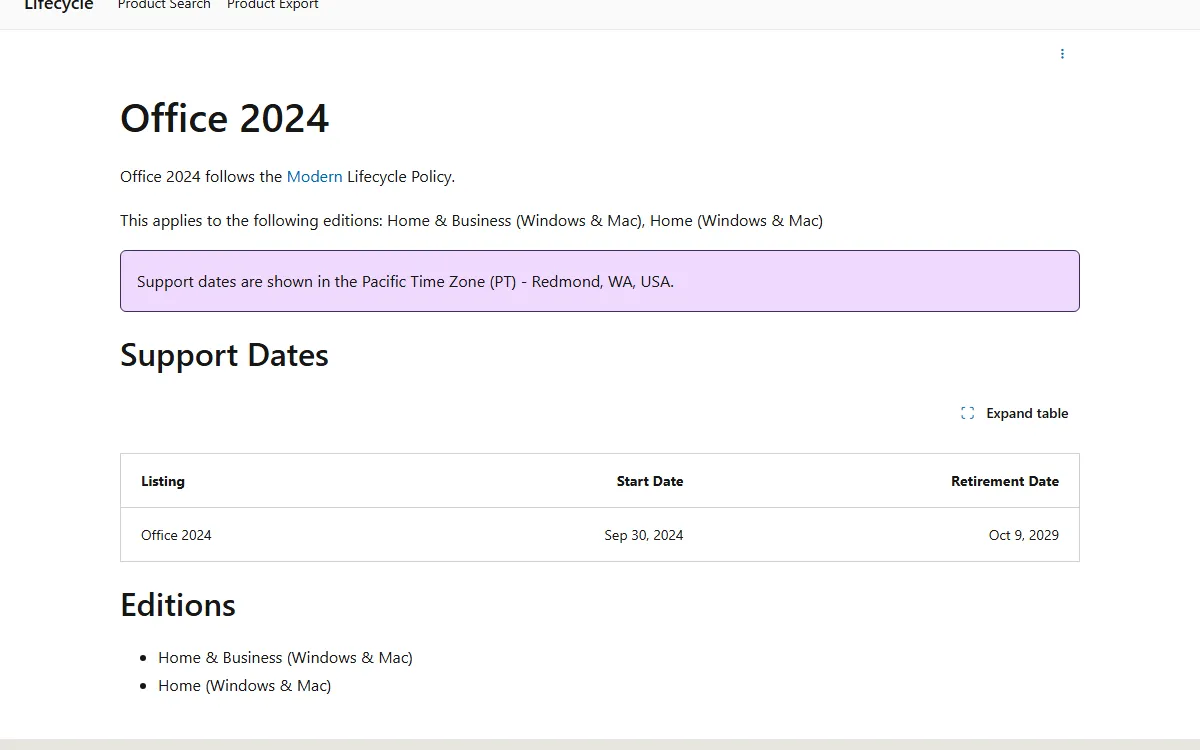Select the Oct 9, 2029 retirement date

pyautogui.click(x=1024, y=535)
